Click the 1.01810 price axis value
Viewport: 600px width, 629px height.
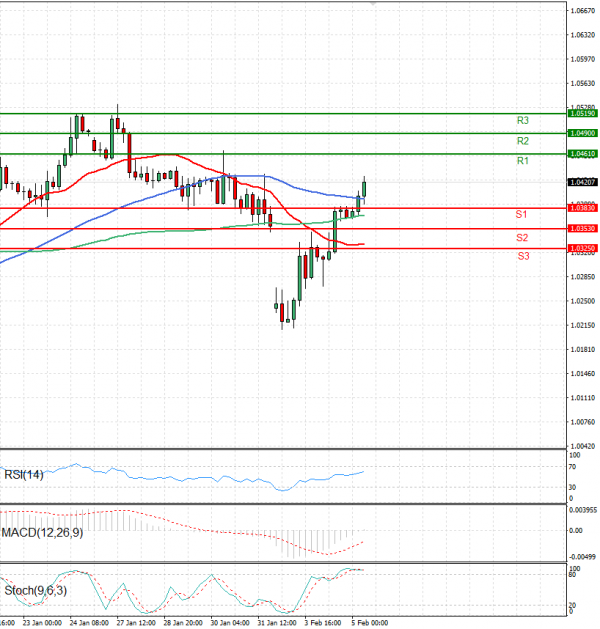[583, 349]
